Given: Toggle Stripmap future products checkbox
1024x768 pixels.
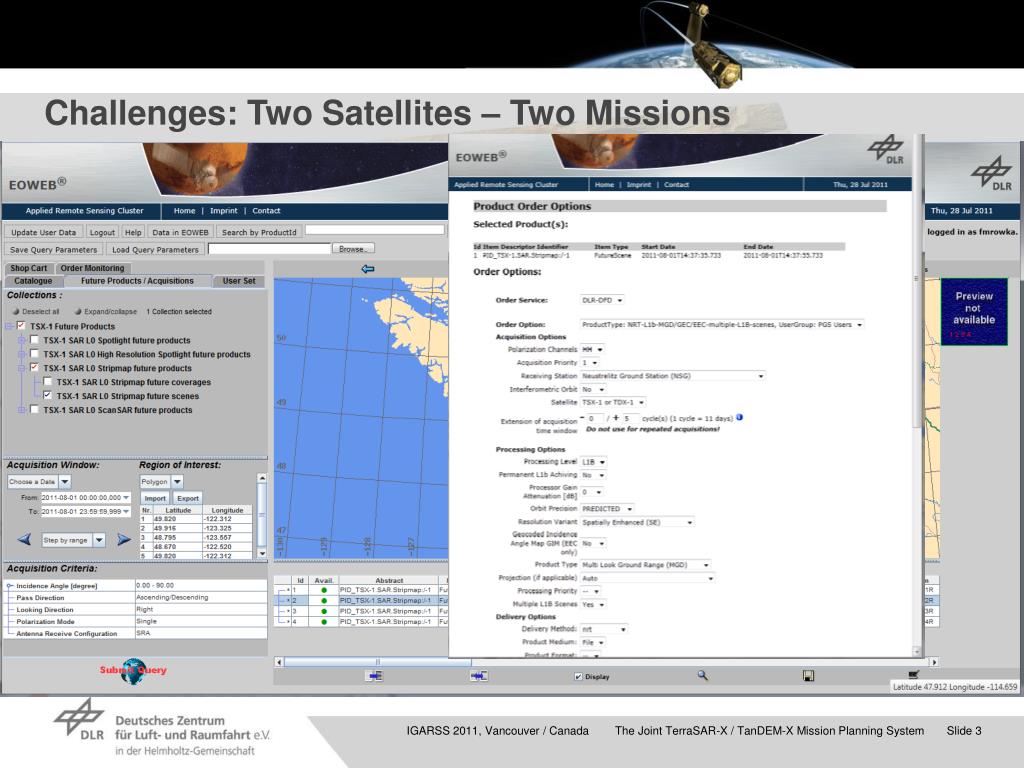Looking at the screenshot, I should (x=34, y=368).
